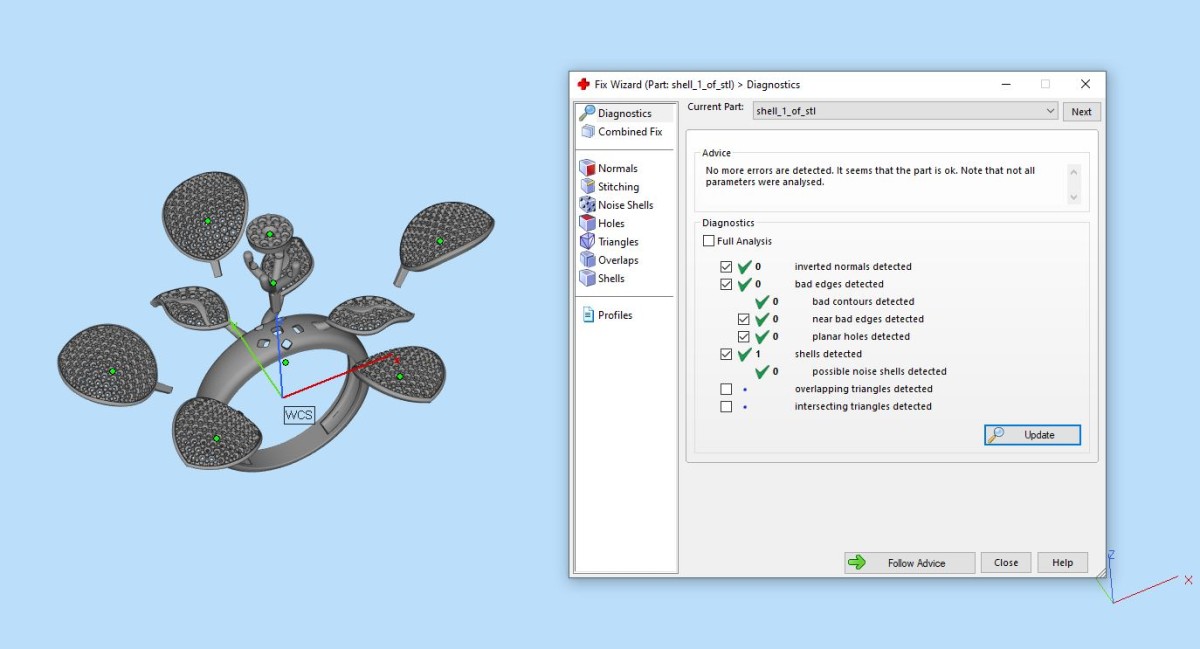Open the Normals fix page icon
This screenshot has width=1200, height=649.
click(588, 168)
